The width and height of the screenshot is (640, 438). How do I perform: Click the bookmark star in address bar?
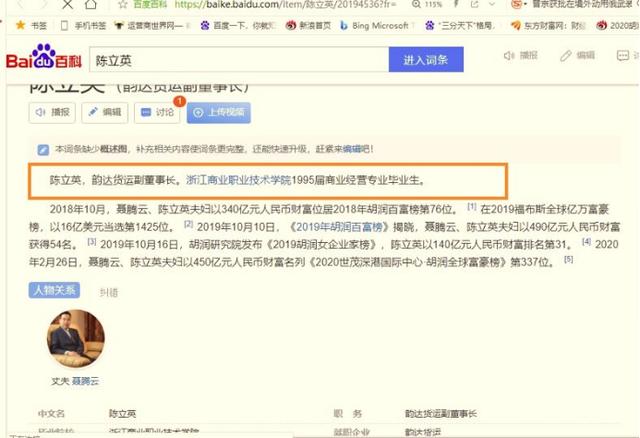122,4
